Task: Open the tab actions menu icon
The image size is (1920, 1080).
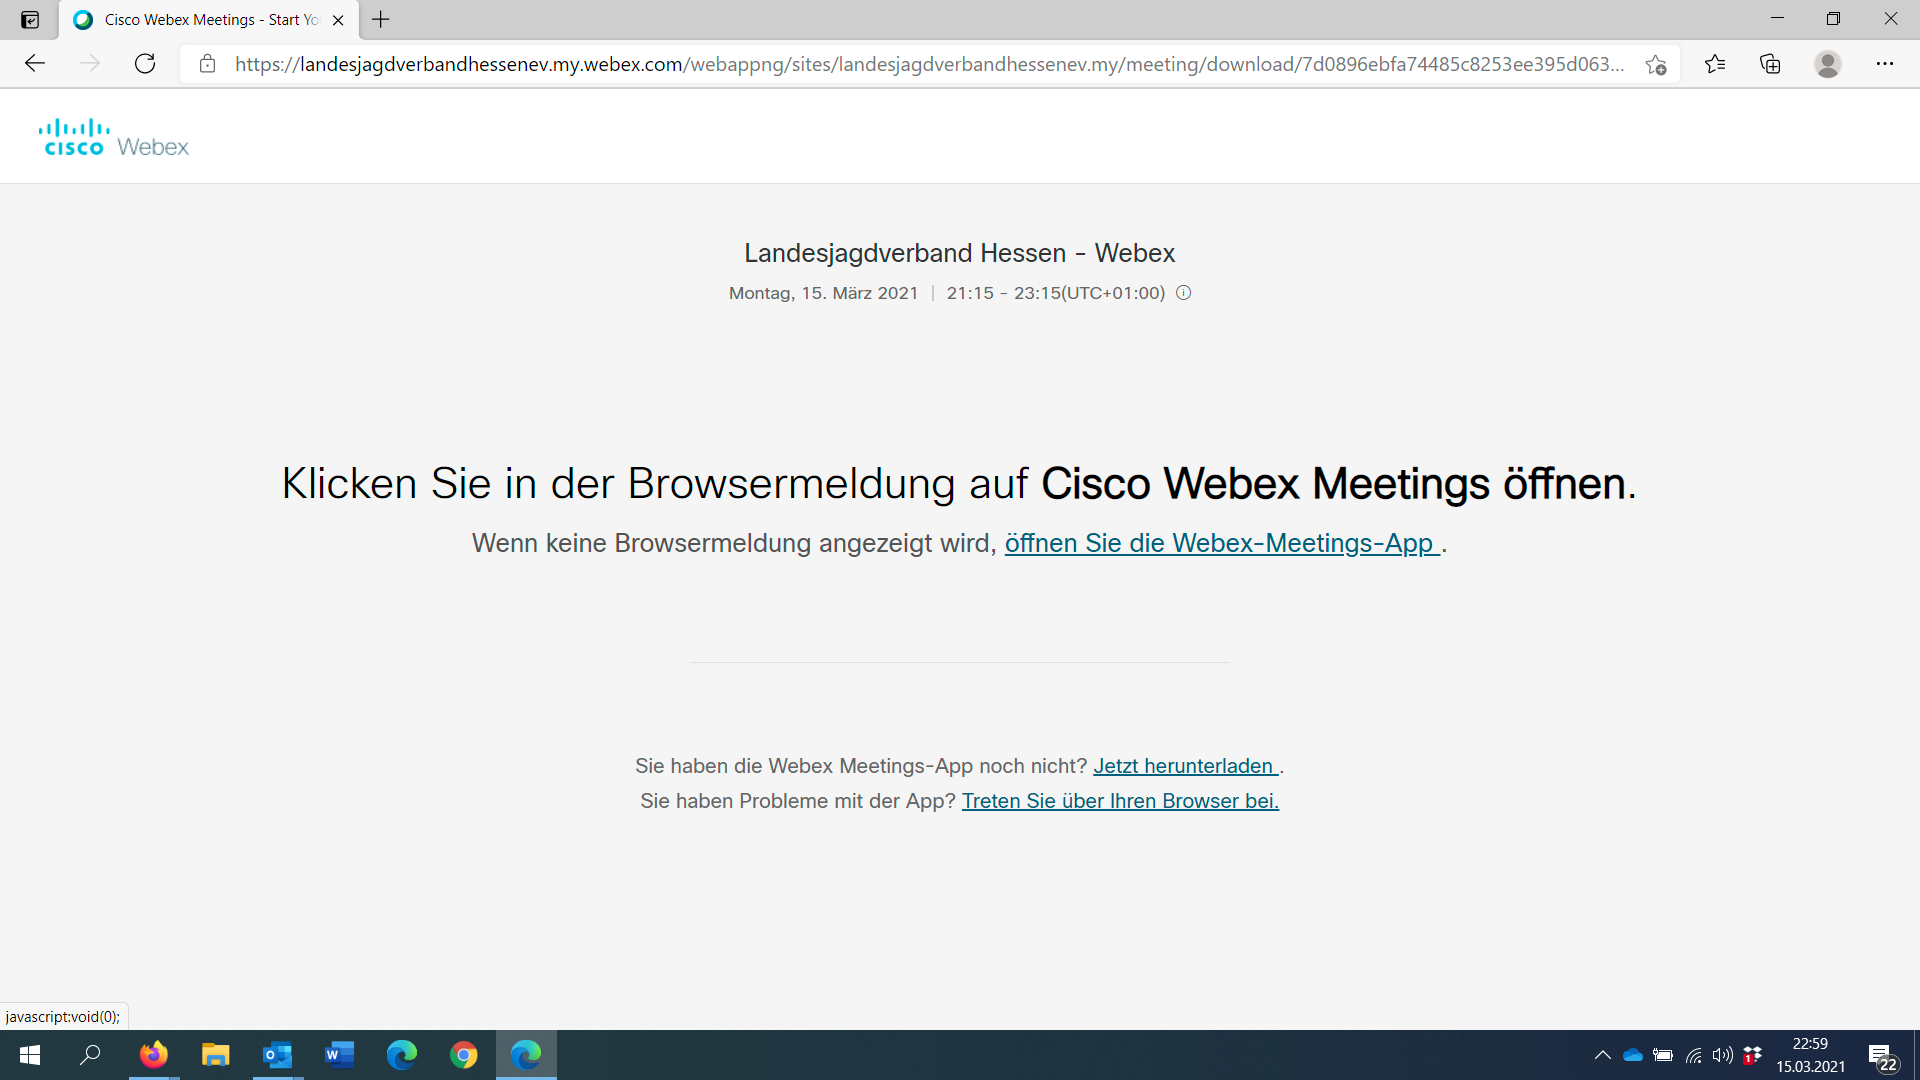Action: pyautogui.click(x=30, y=19)
